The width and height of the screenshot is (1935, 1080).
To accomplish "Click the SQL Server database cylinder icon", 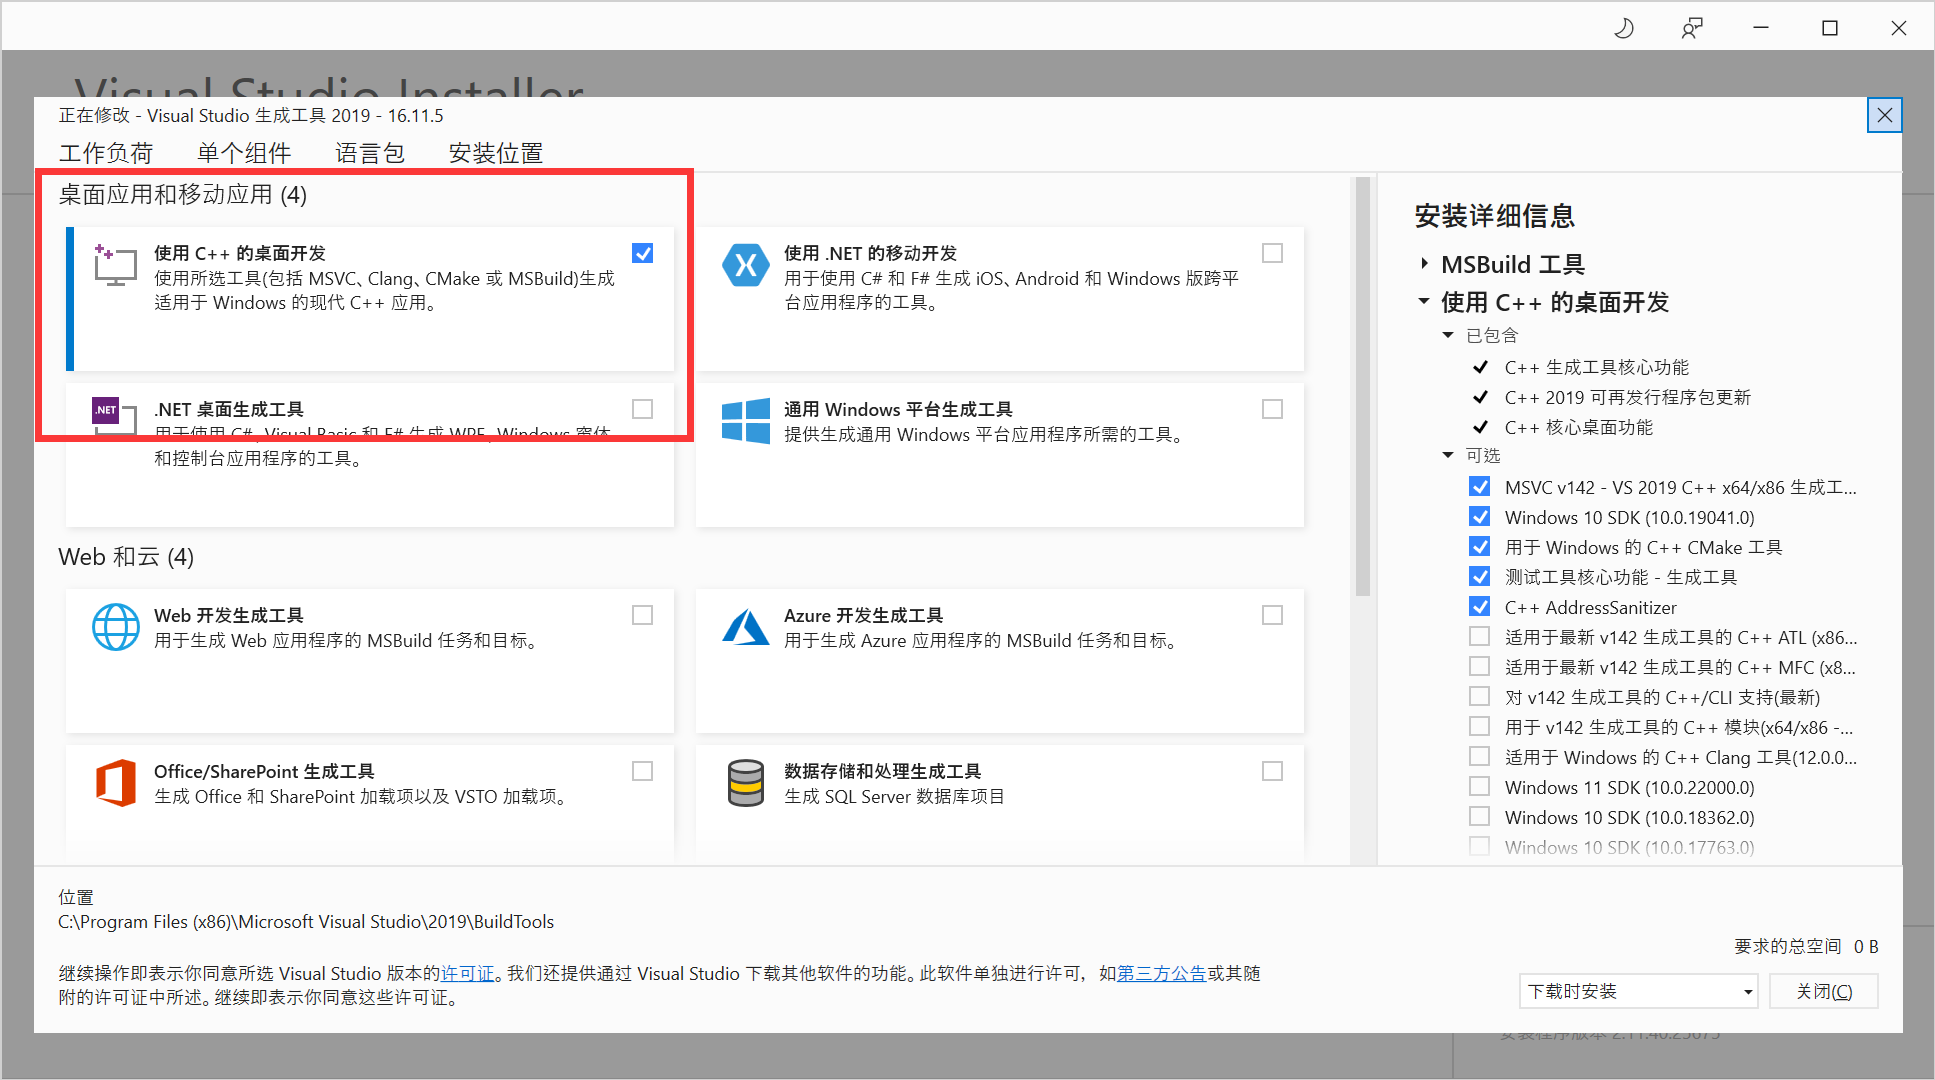I will click(x=746, y=782).
